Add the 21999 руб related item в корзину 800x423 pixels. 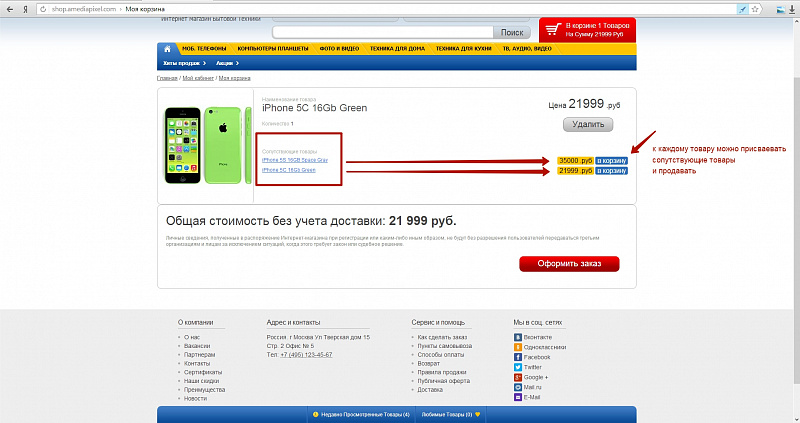(x=611, y=171)
